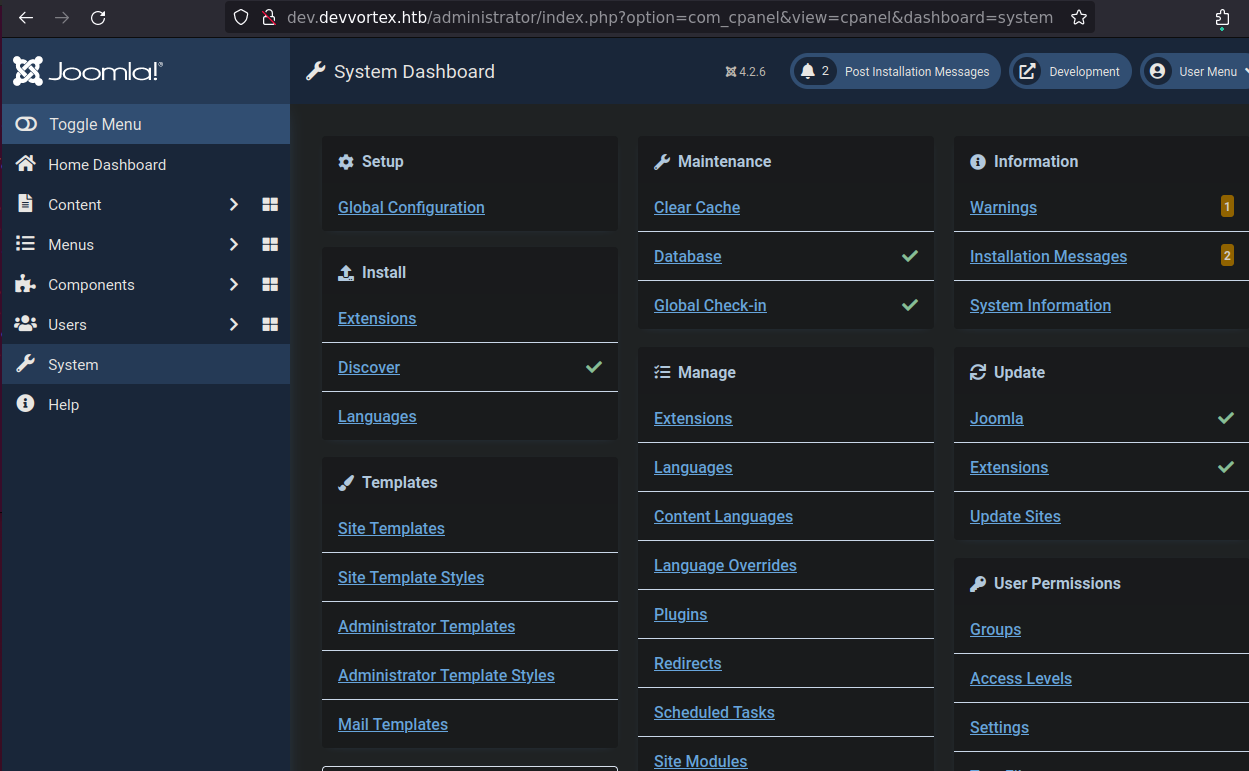Open Plugins manager
This screenshot has width=1249, height=771.
point(681,614)
